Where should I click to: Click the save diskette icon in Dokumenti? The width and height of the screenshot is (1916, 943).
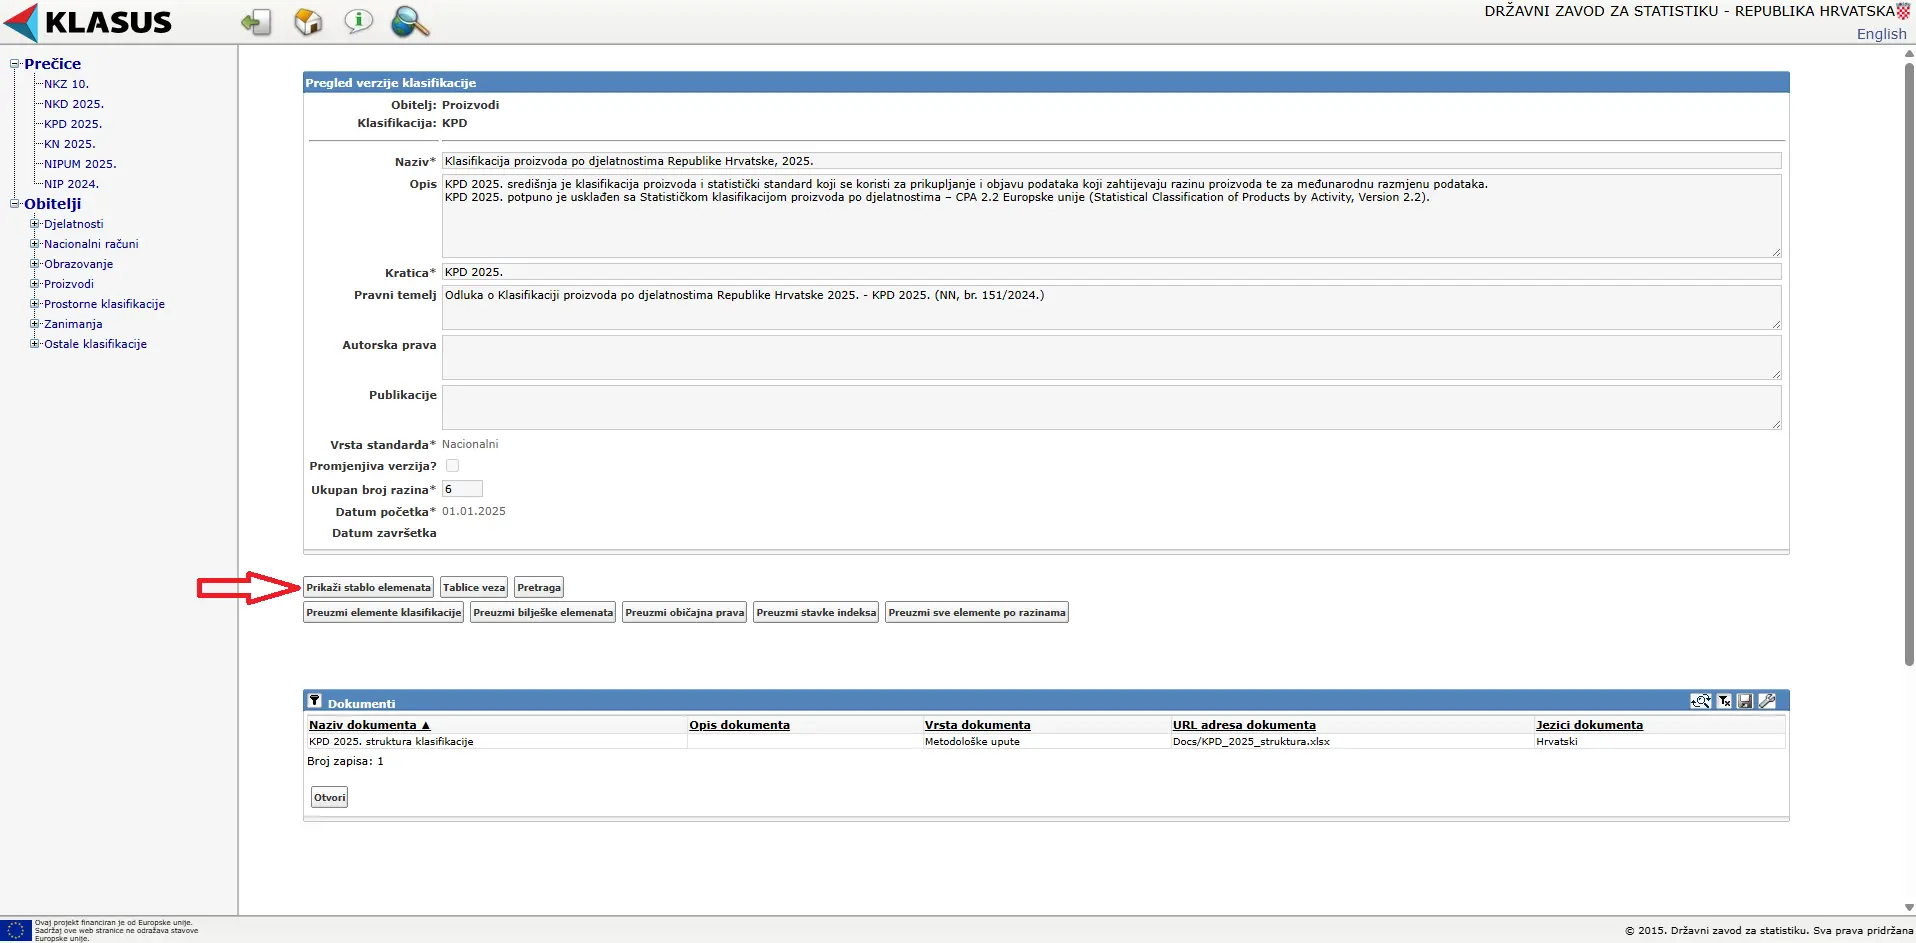[1745, 702]
